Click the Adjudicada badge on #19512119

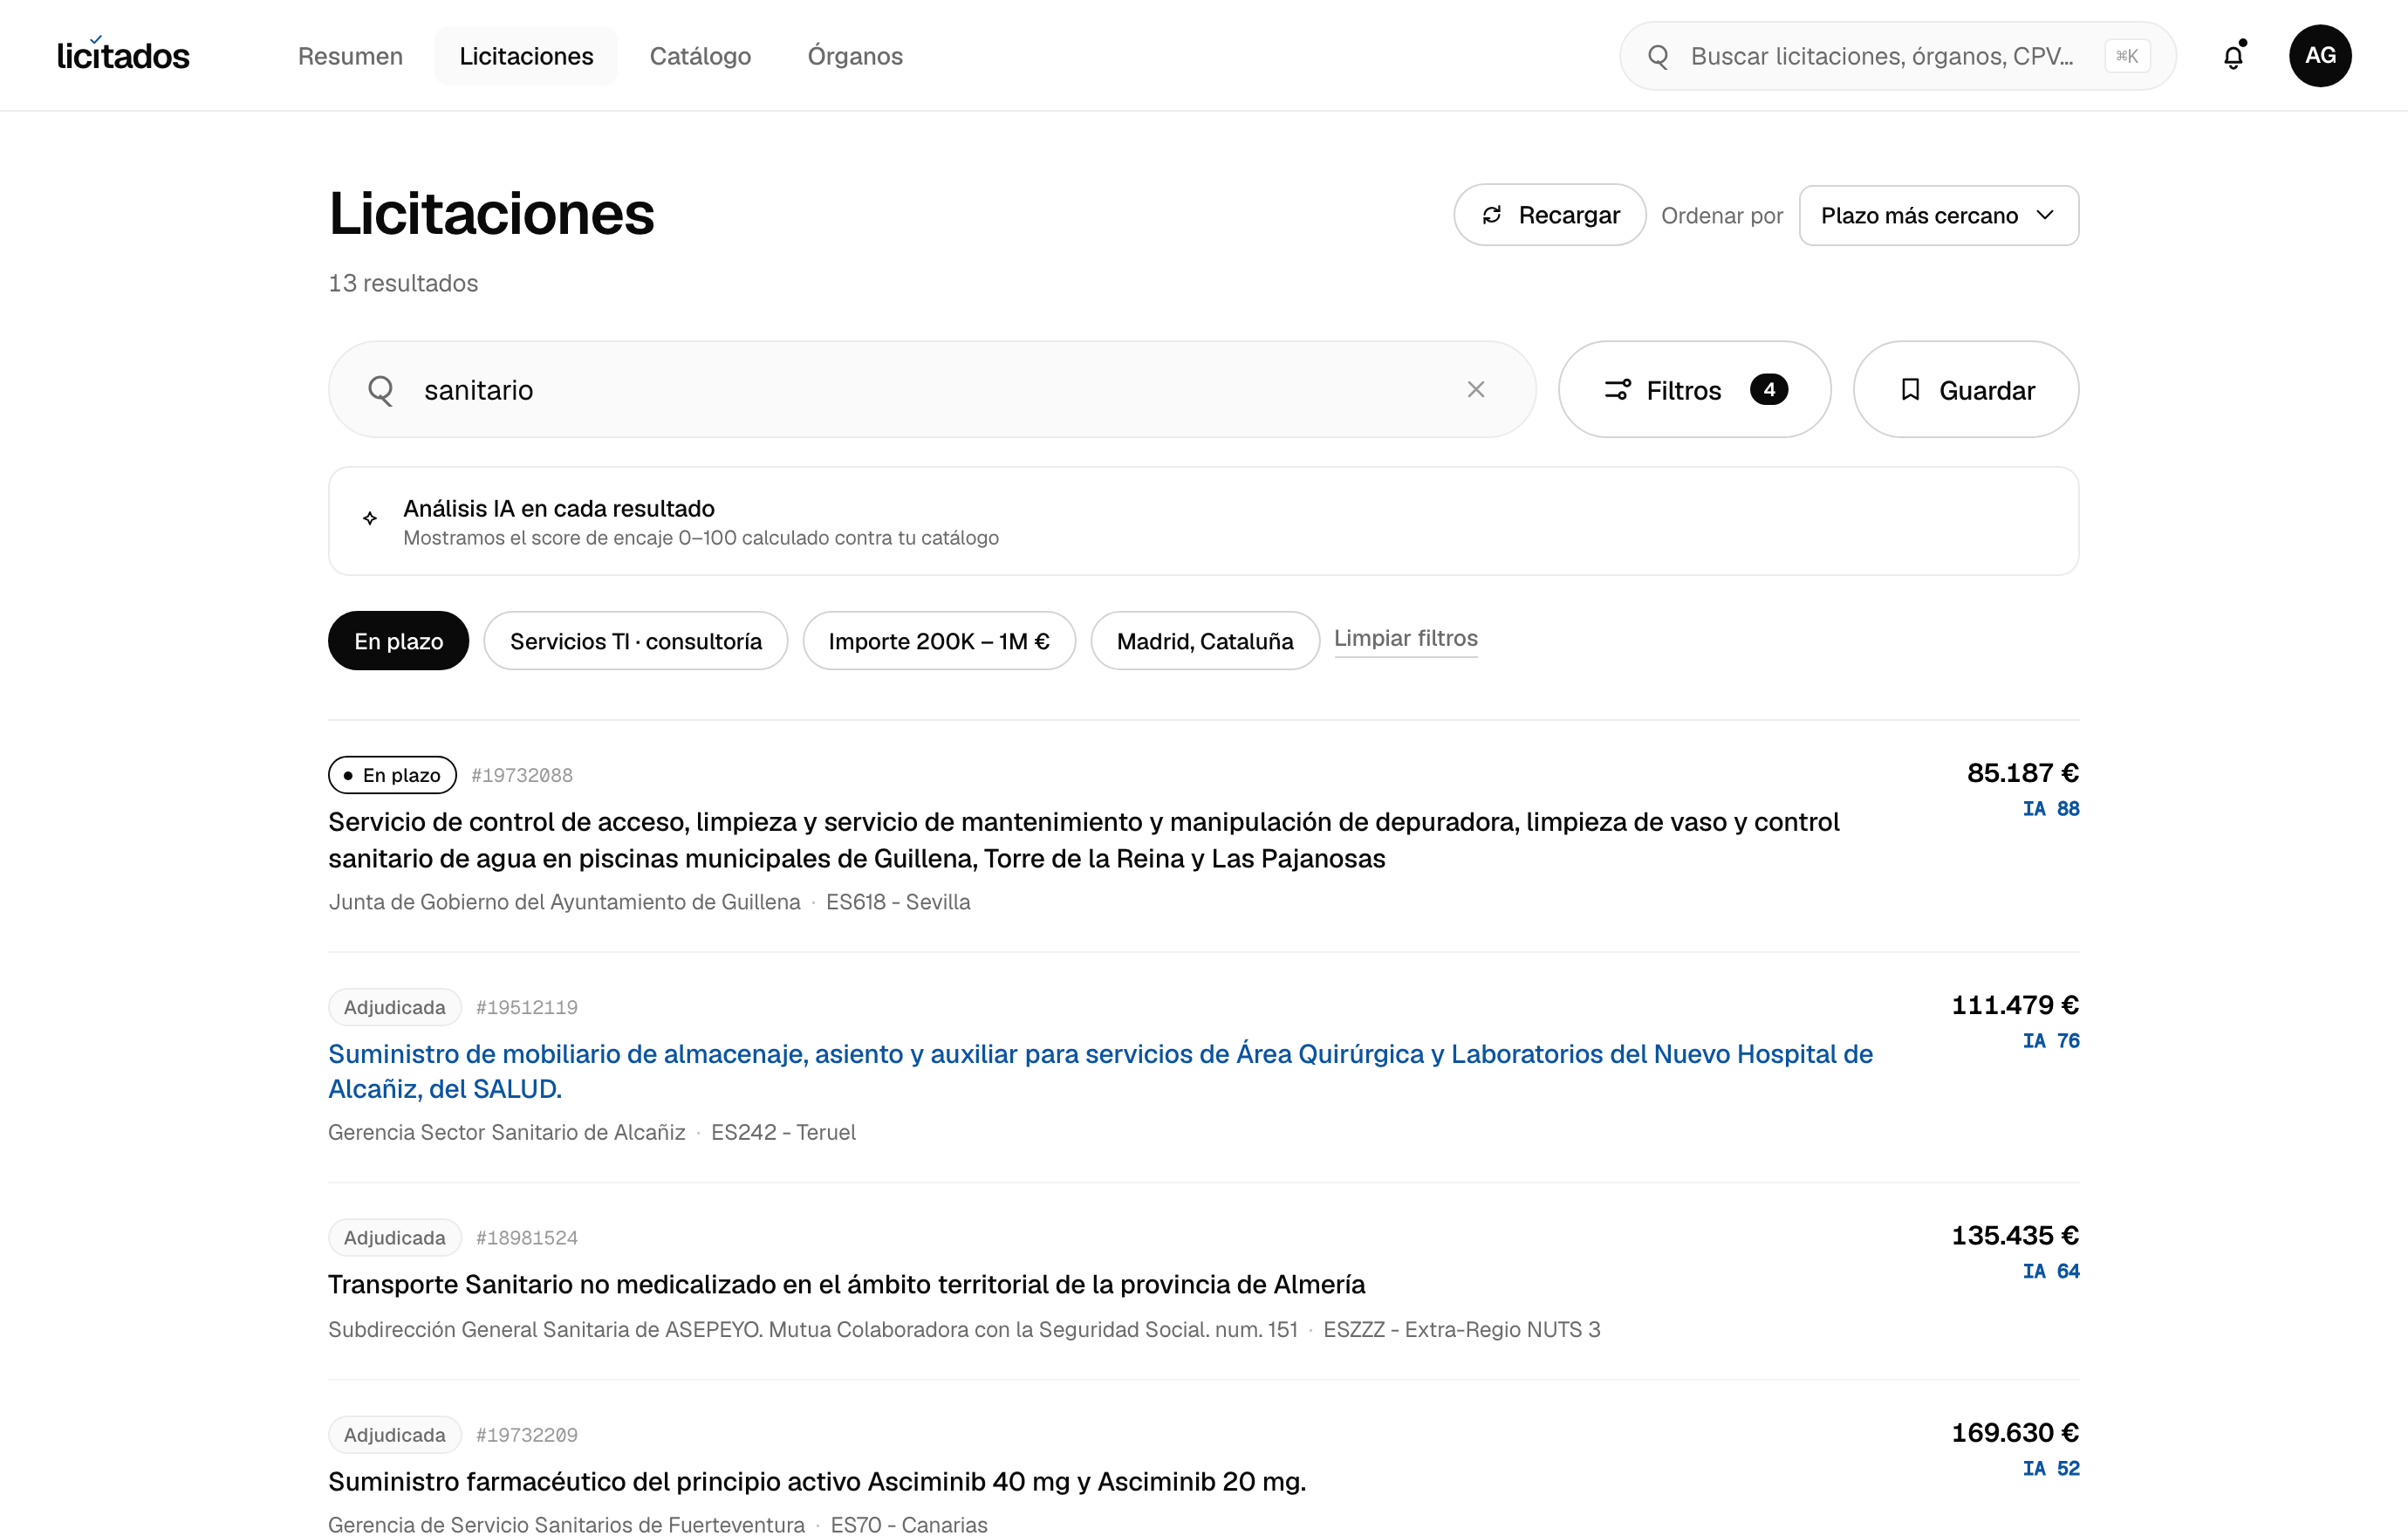coord(394,1007)
